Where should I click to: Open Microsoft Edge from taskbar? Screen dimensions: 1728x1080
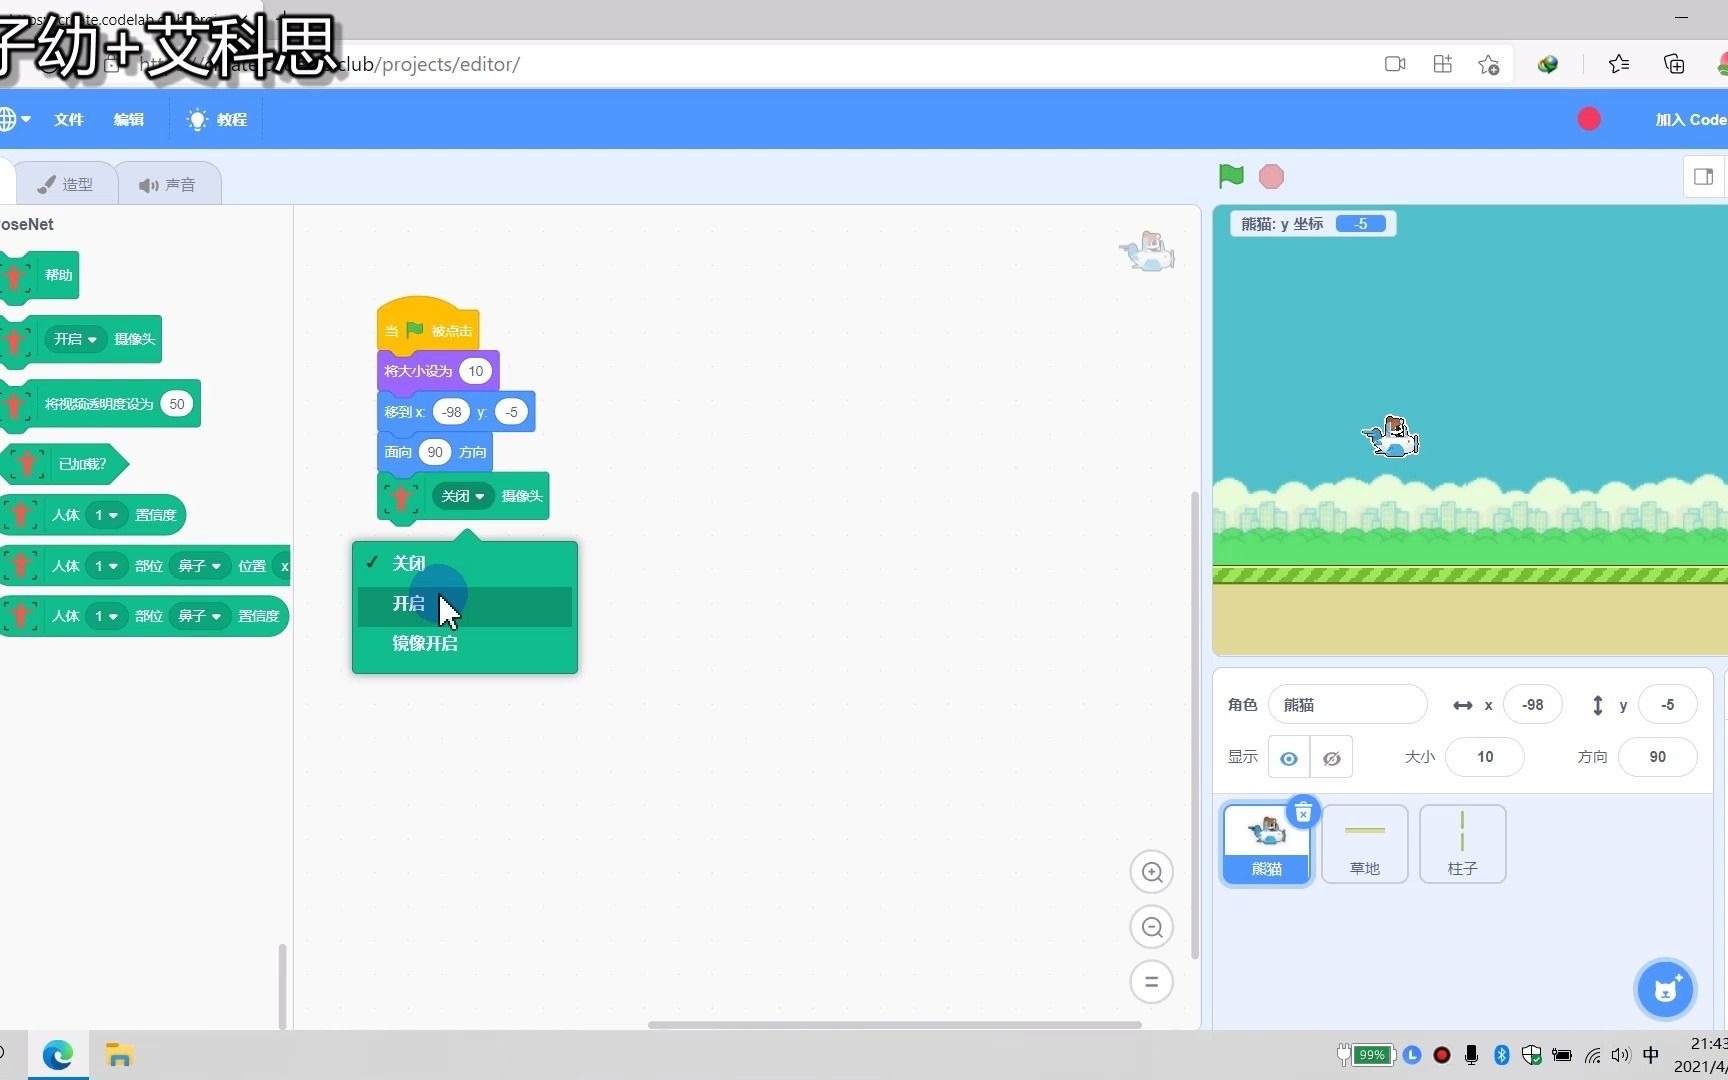[x=58, y=1055]
